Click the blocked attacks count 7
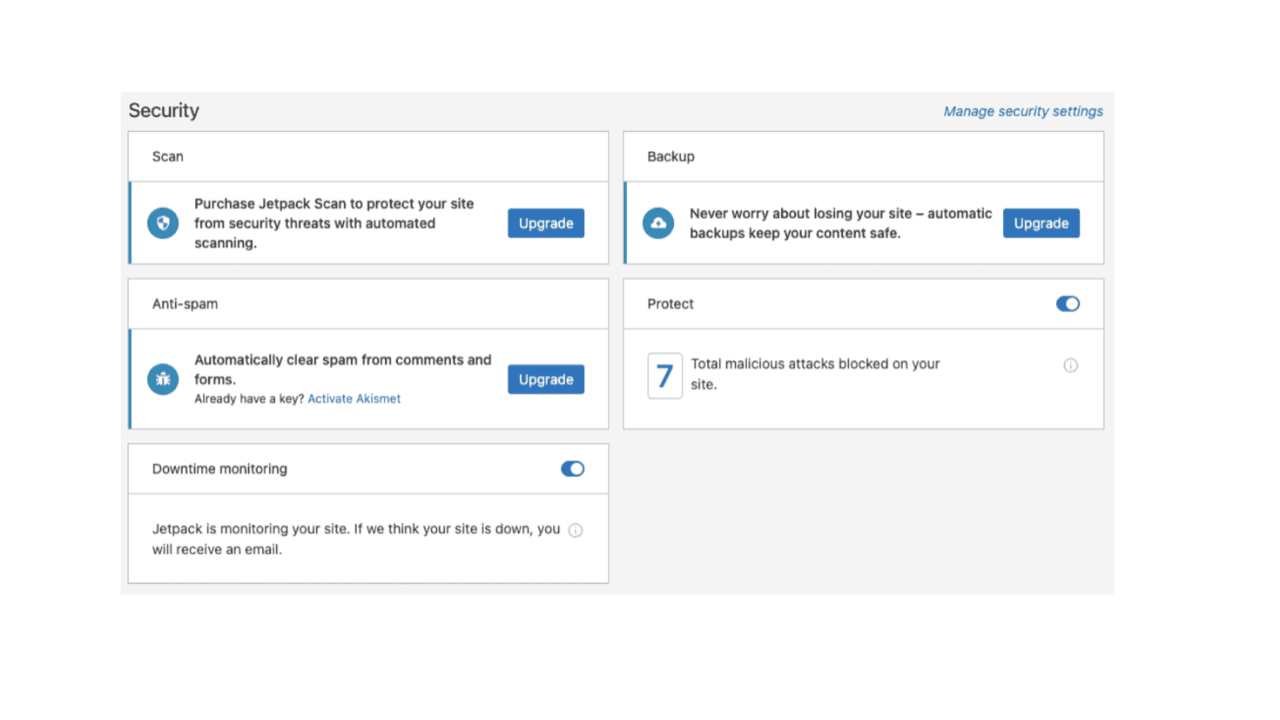 click(x=665, y=376)
